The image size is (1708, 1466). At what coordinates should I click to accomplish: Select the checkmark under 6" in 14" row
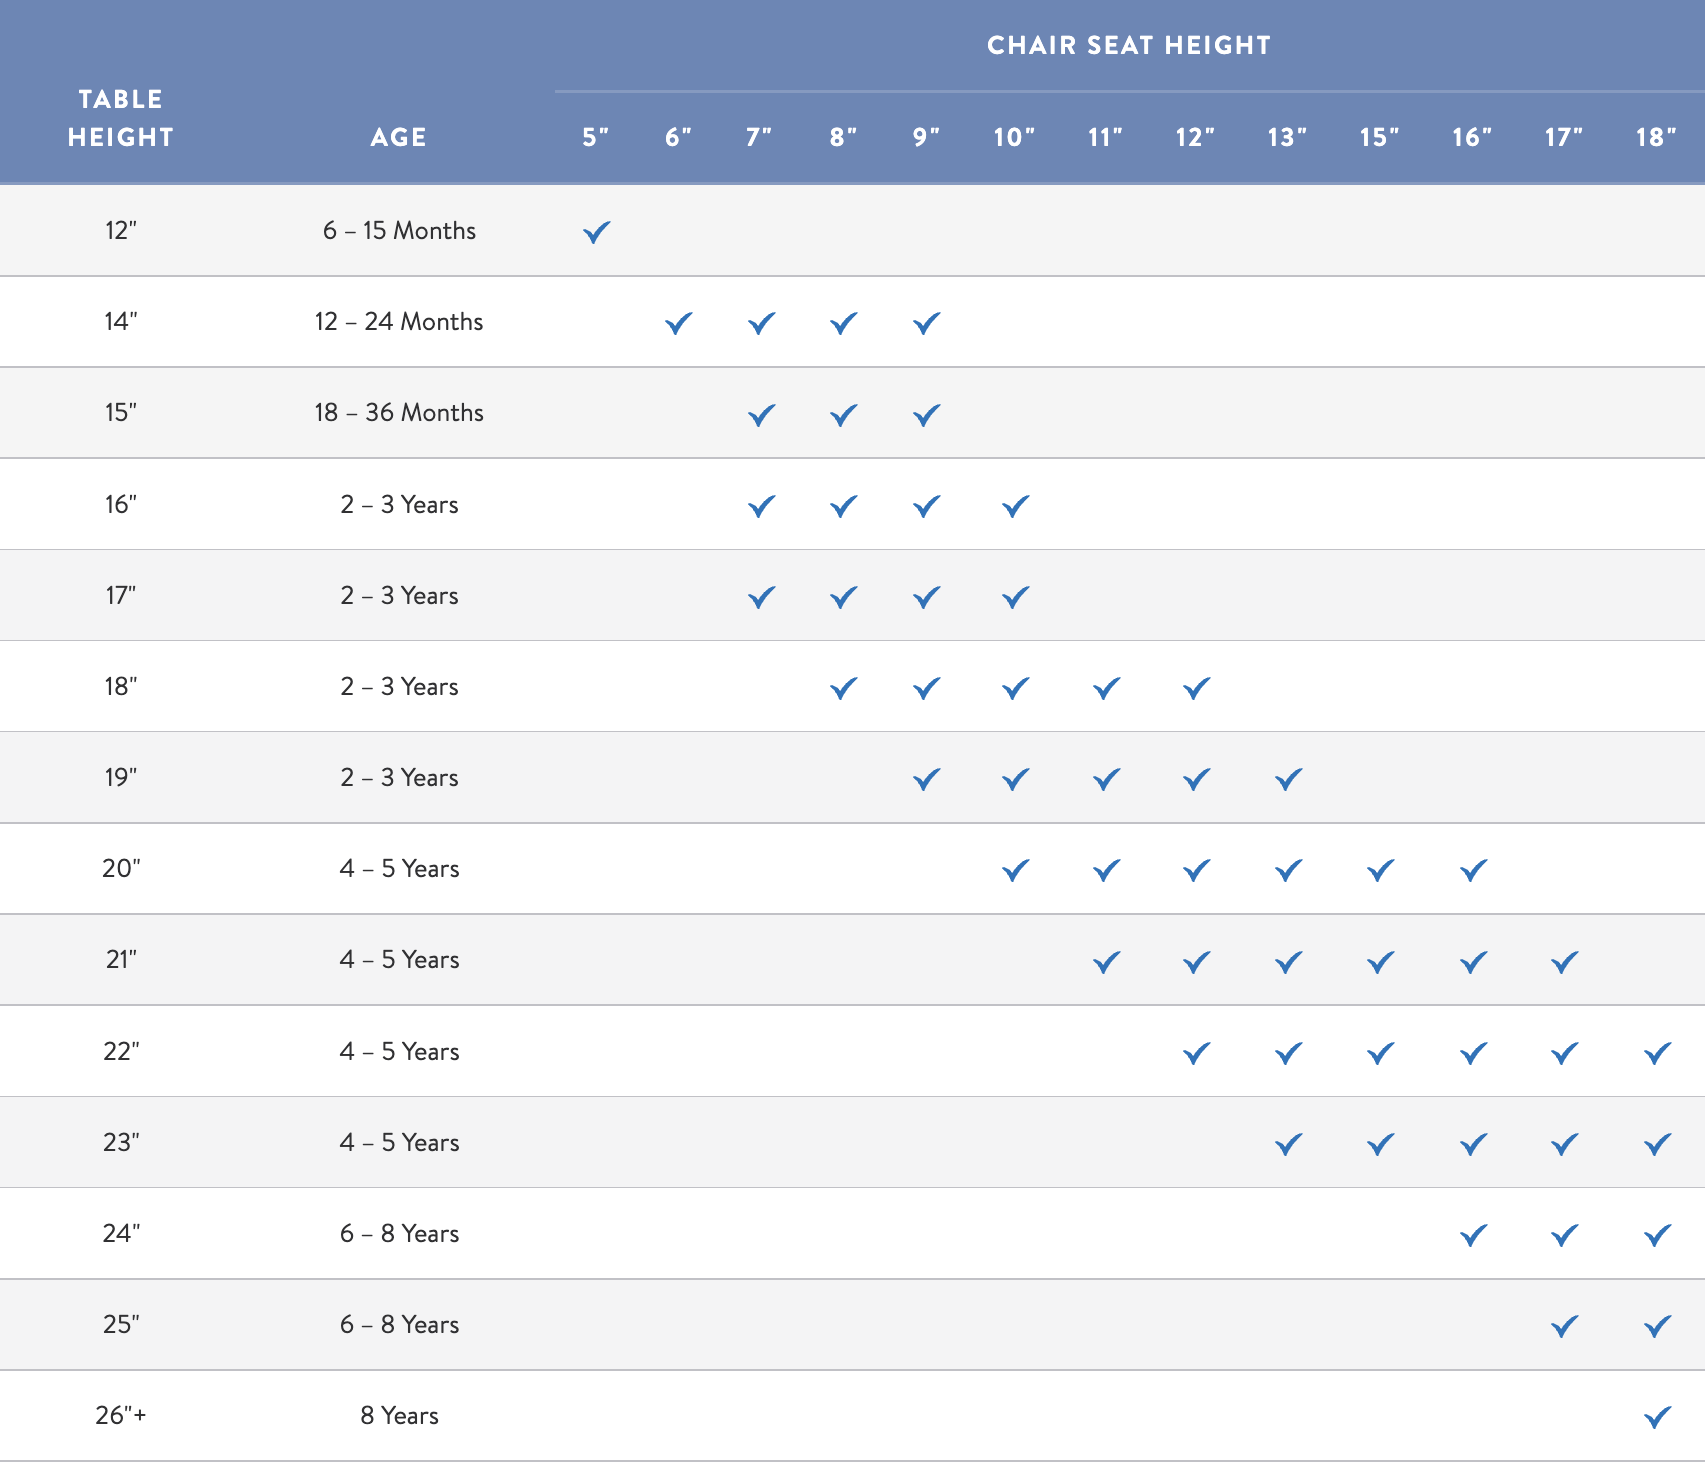[x=679, y=323]
